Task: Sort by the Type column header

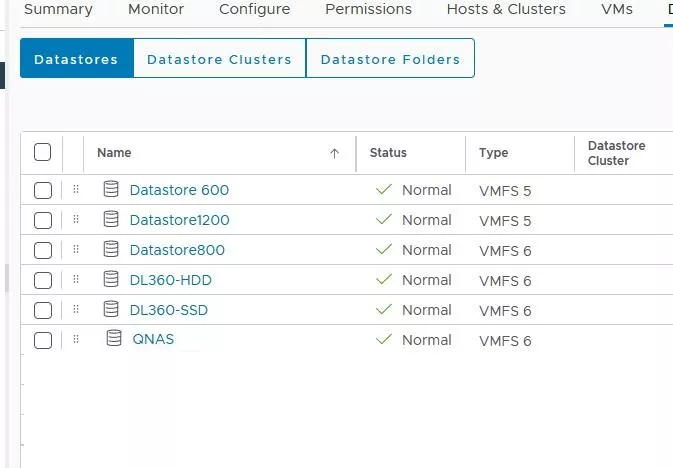Action: pyautogui.click(x=494, y=152)
